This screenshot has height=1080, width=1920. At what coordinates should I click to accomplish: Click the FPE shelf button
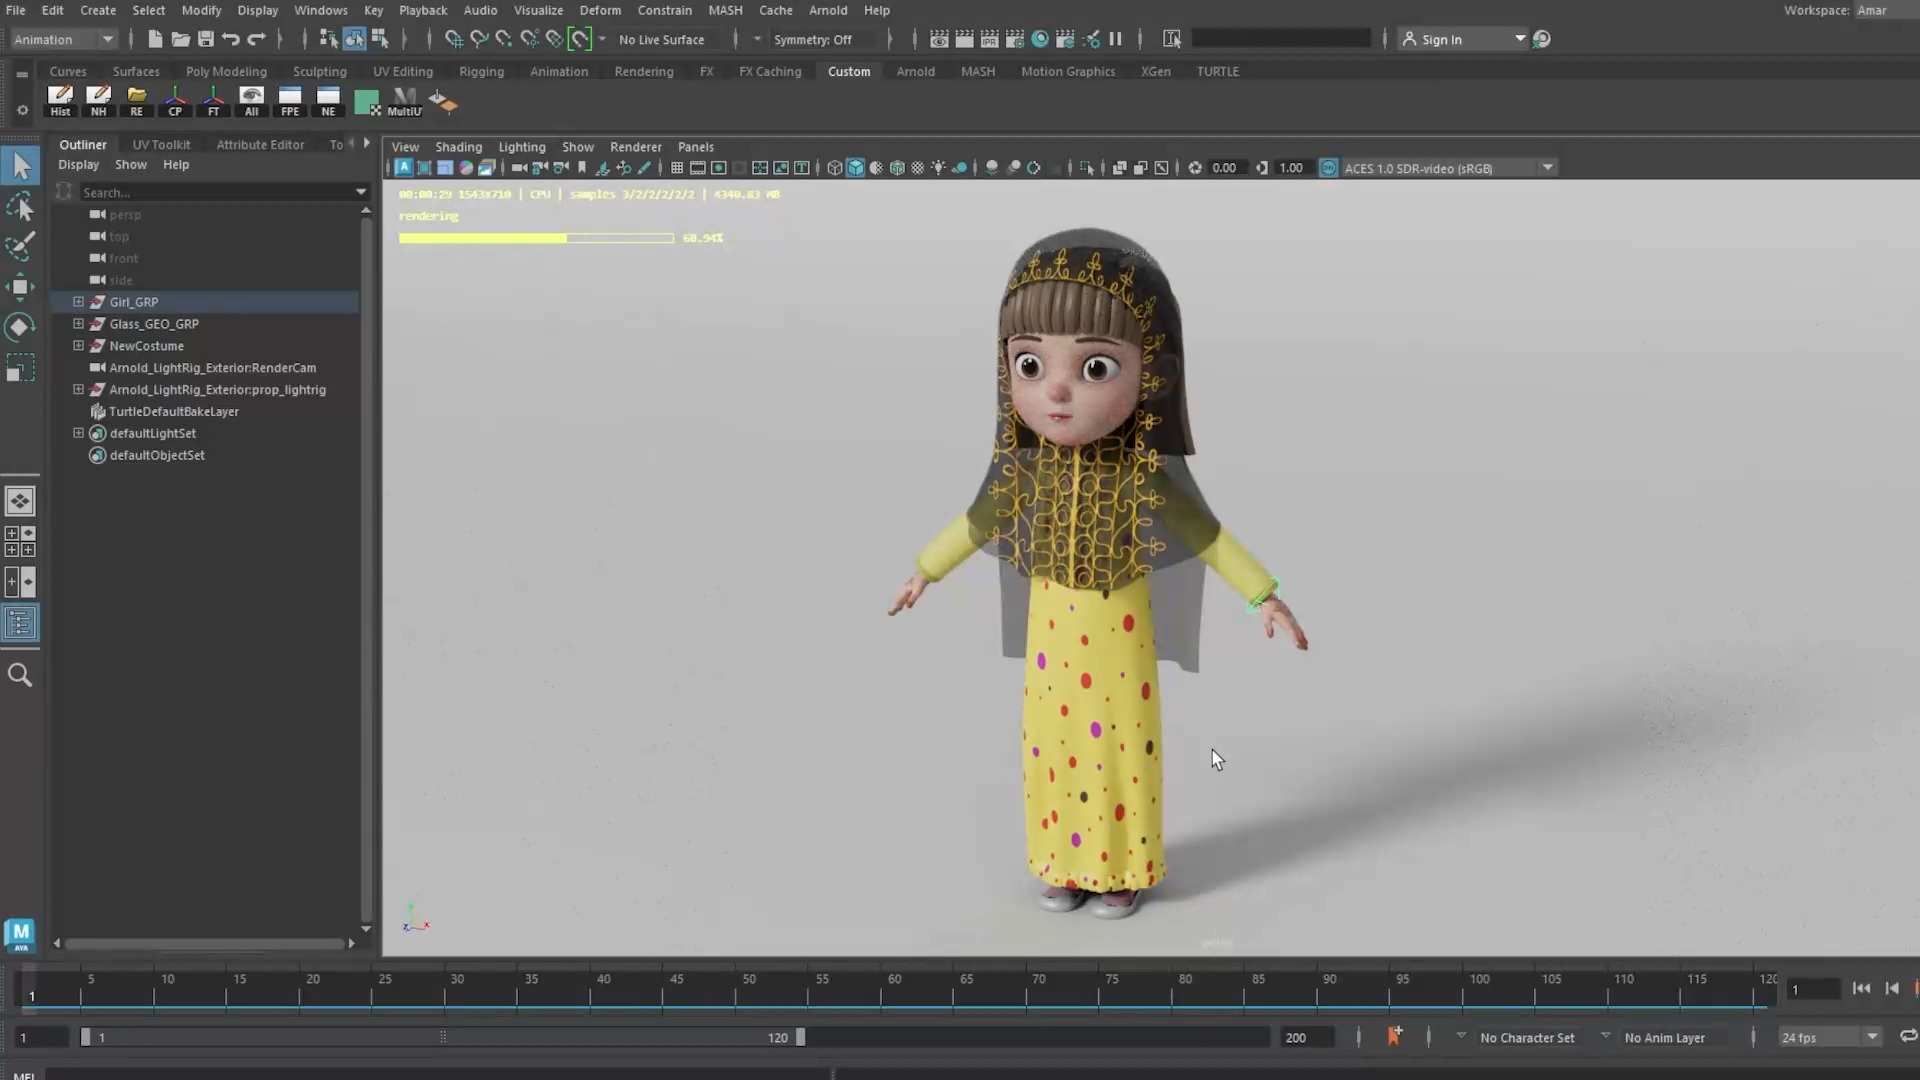[290, 101]
